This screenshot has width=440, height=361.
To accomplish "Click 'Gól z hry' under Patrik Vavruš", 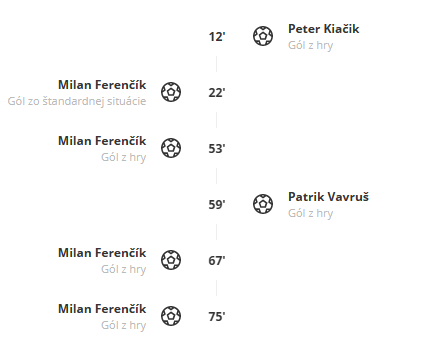I will click(311, 213).
